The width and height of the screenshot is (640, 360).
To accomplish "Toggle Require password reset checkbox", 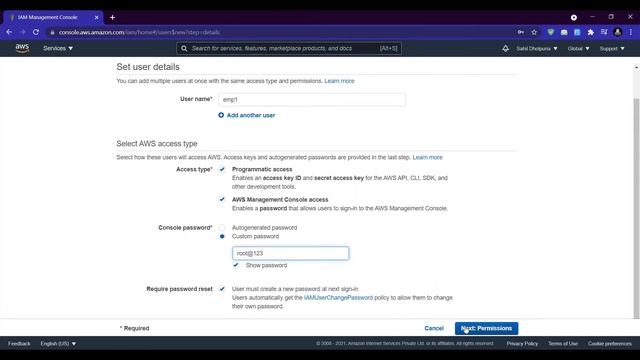I will 222,289.
